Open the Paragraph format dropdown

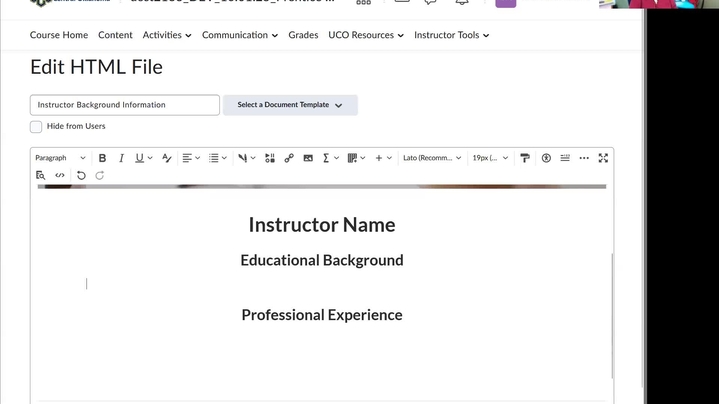tap(60, 158)
